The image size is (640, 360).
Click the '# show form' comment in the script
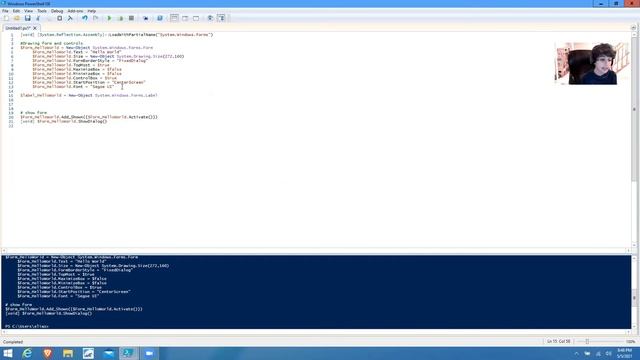pos(33,113)
